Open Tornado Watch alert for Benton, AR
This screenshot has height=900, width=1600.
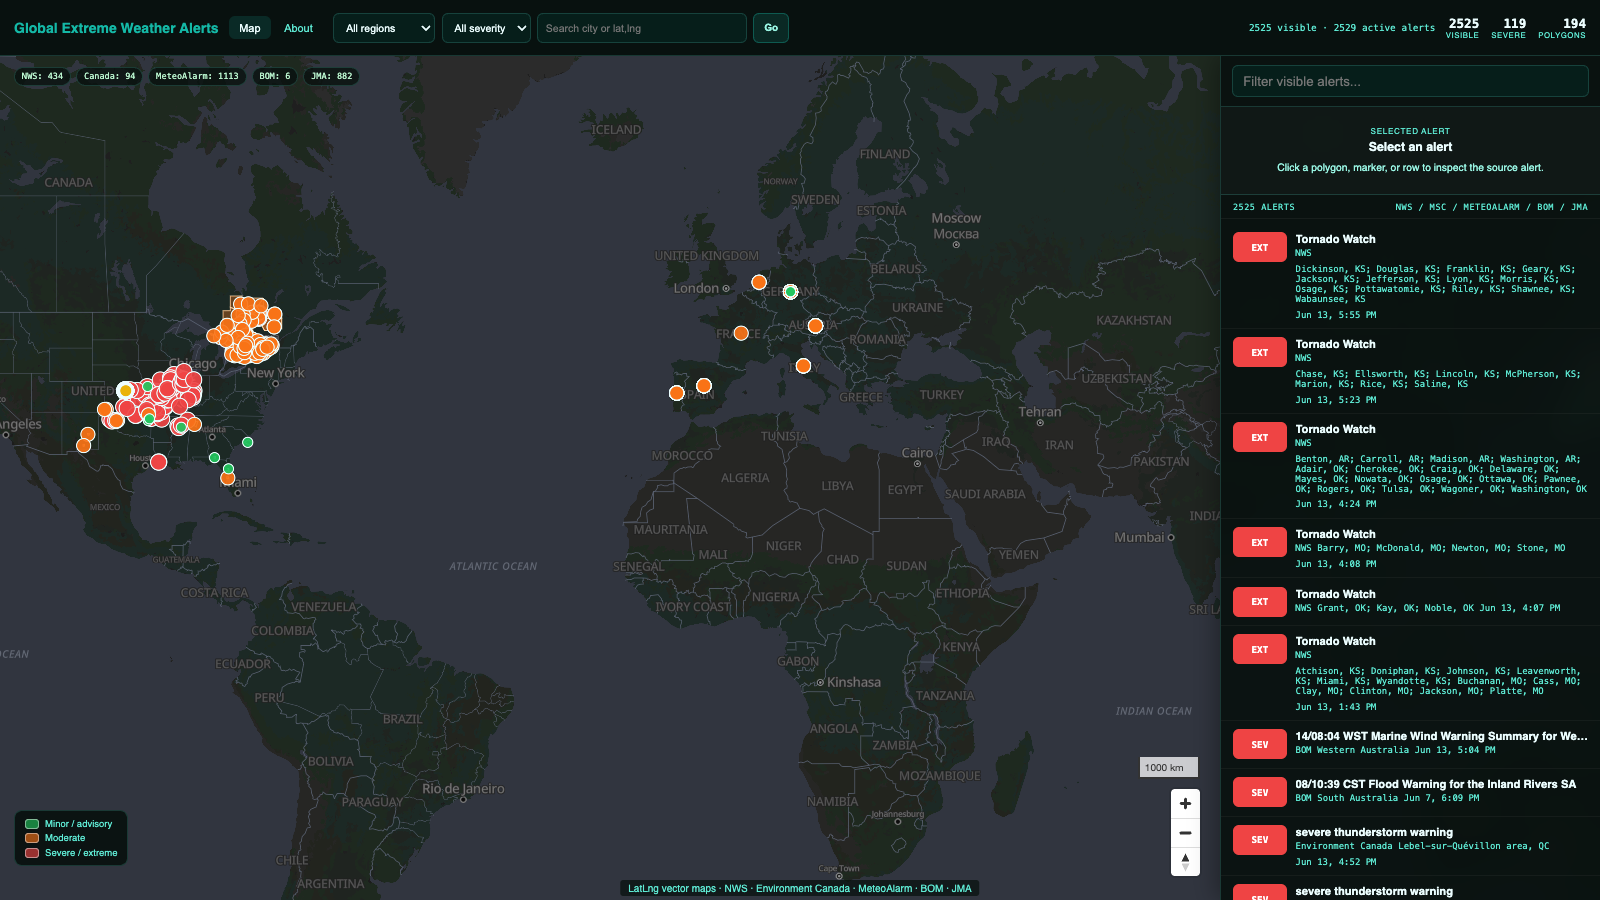[x=1410, y=466]
